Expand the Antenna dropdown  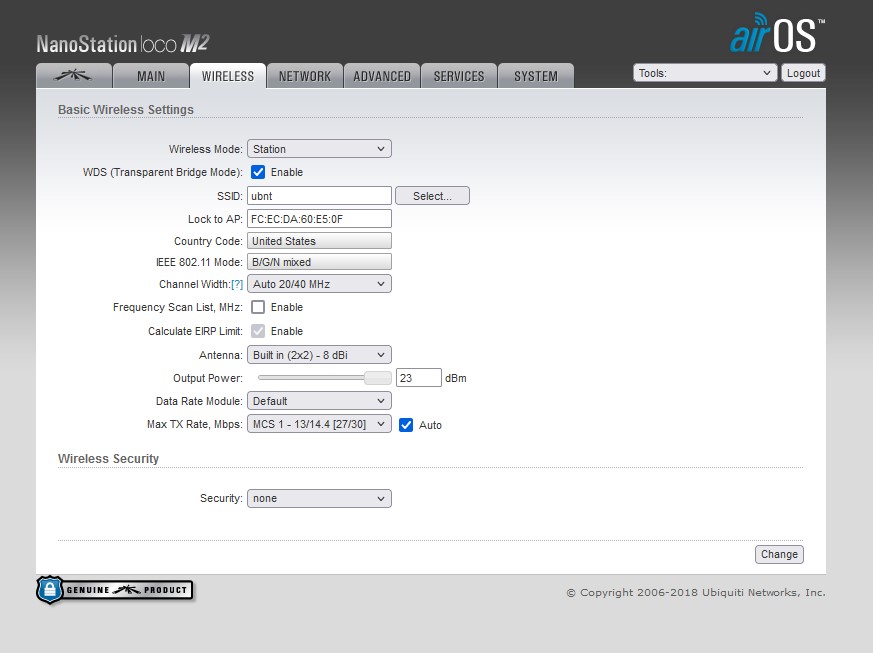coord(320,355)
